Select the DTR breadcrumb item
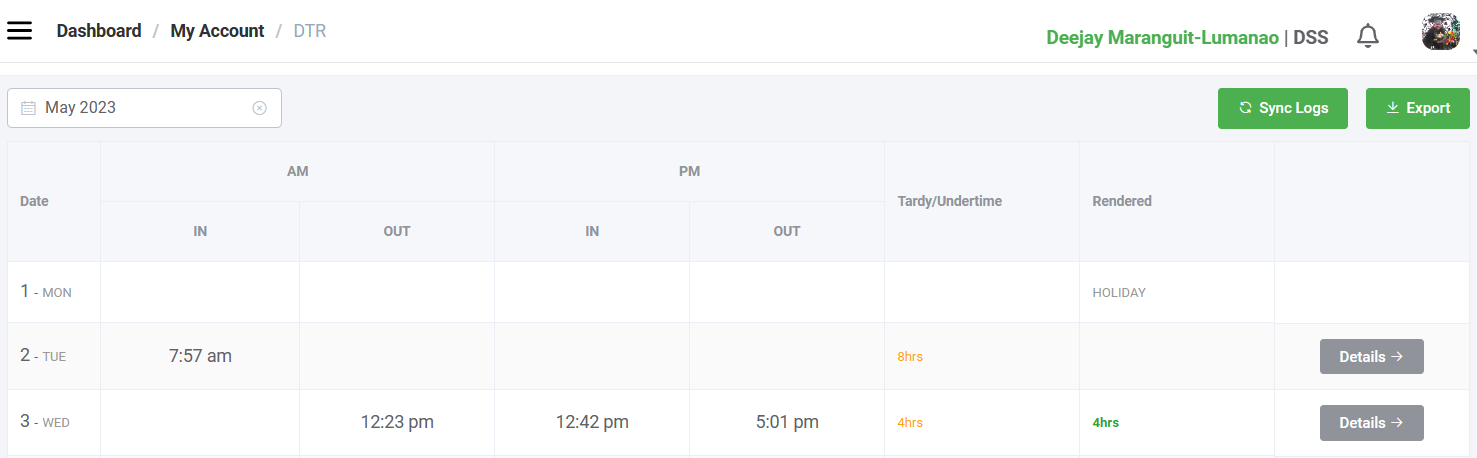1477x458 pixels. pyautogui.click(x=309, y=31)
